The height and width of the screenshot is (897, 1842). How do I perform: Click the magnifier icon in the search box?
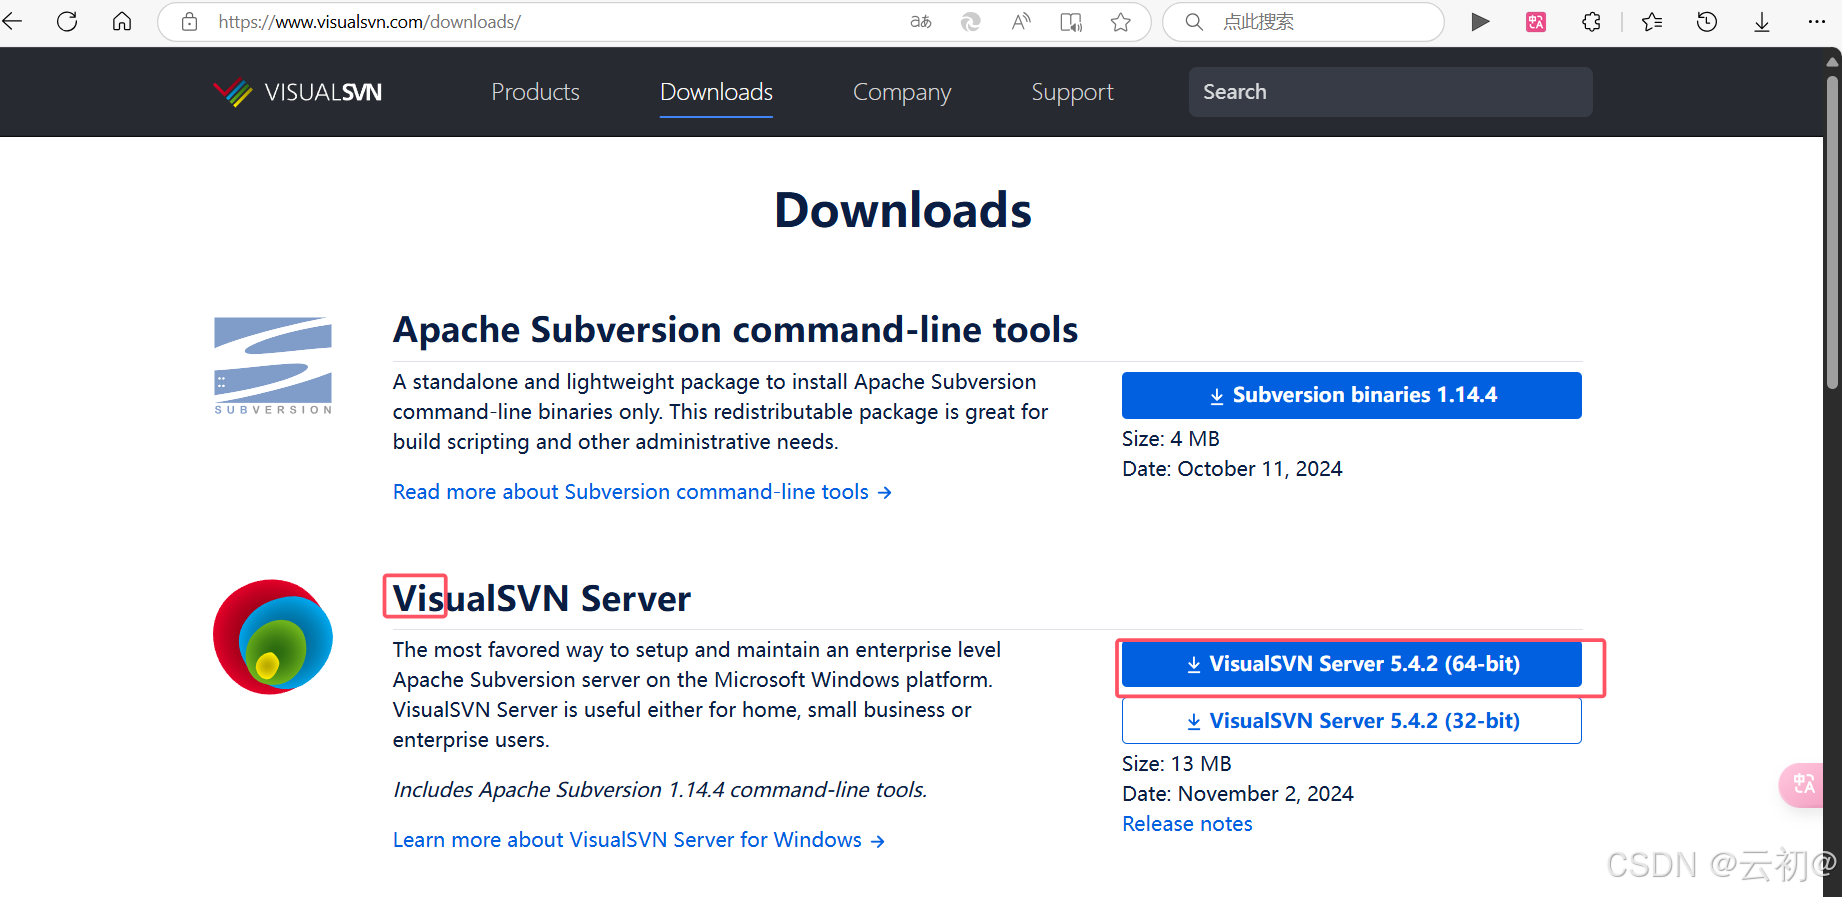[1194, 21]
